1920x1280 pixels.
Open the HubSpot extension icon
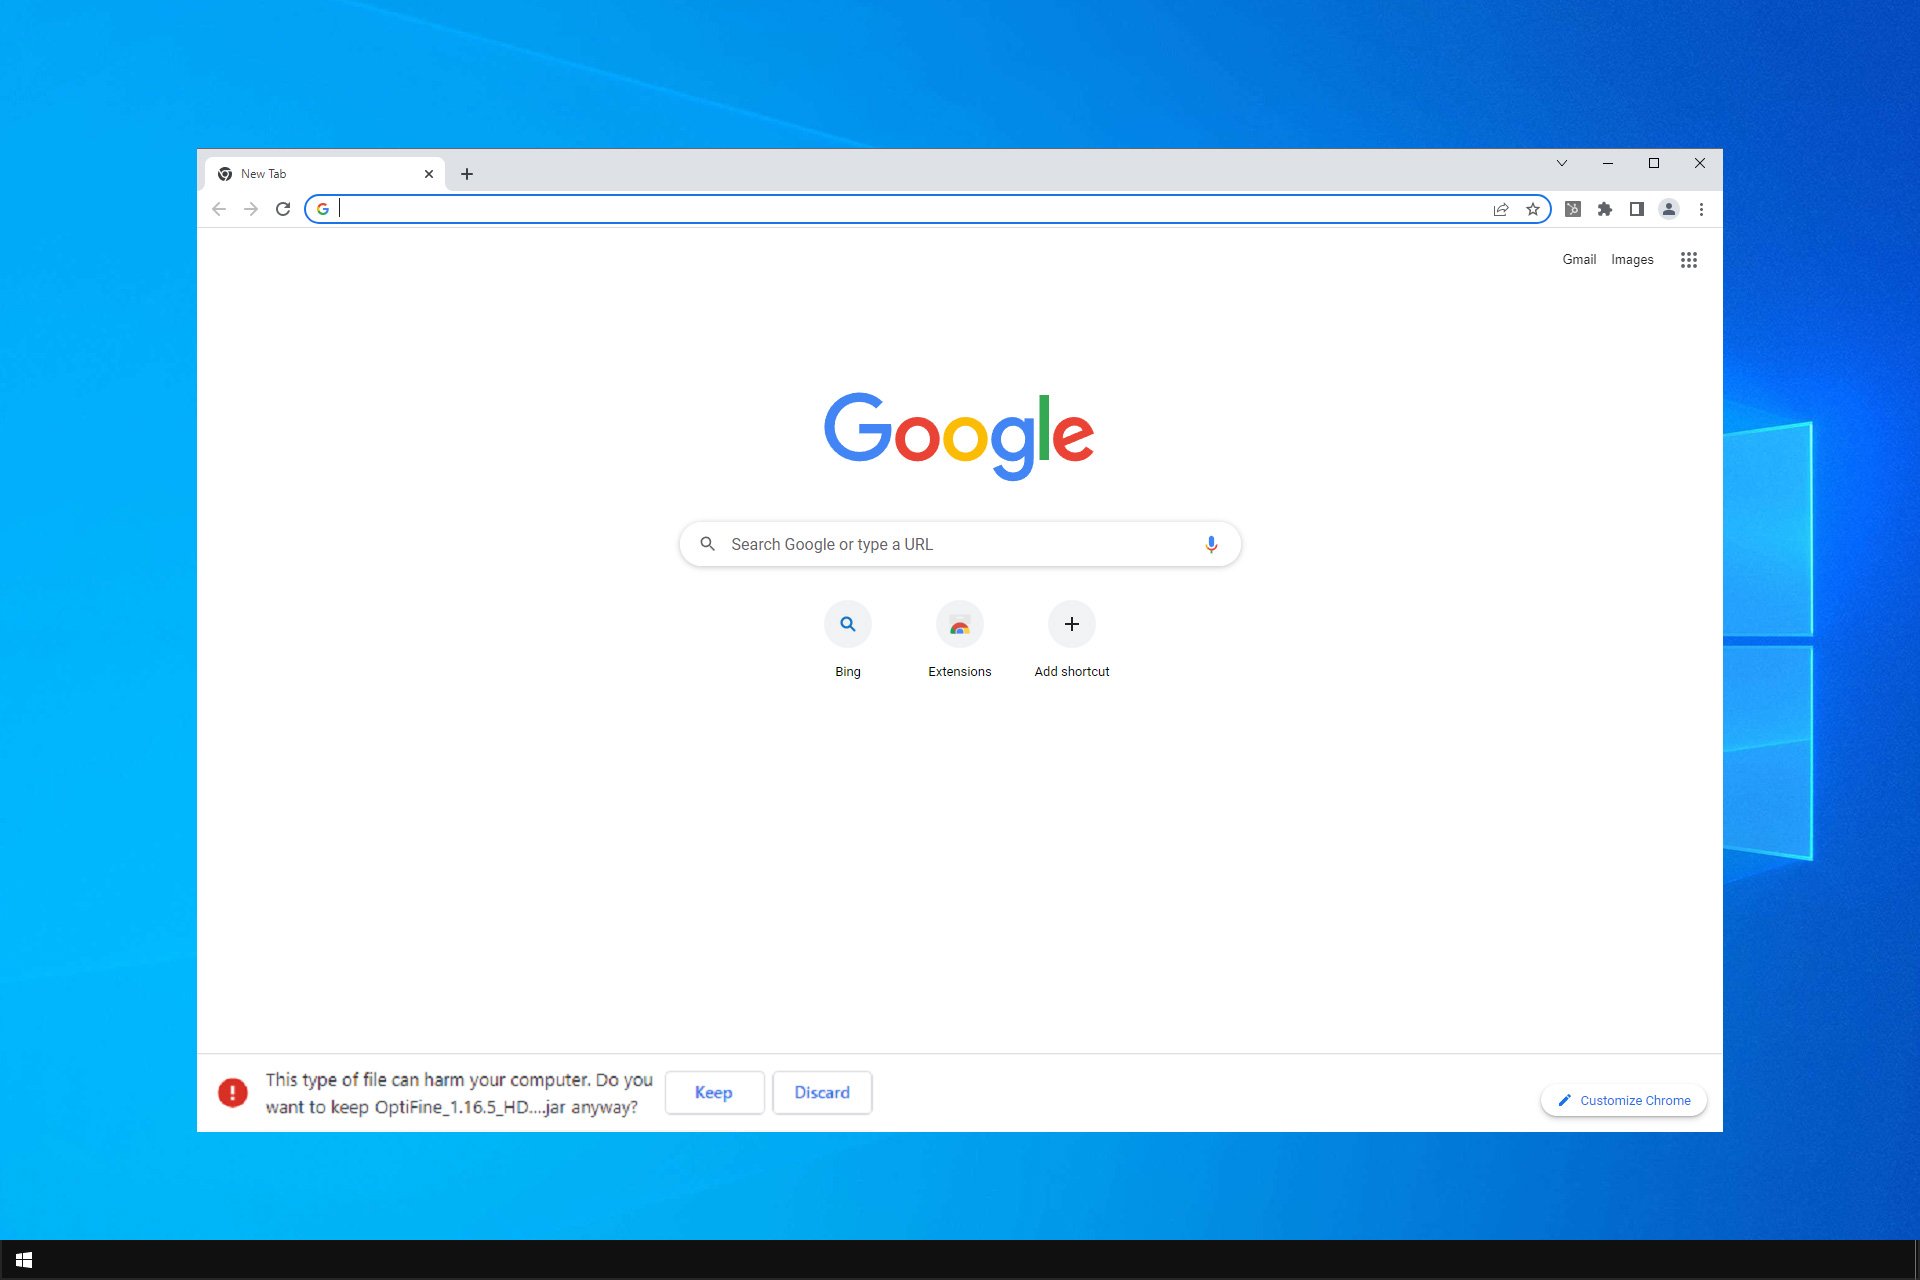click(x=1573, y=209)
